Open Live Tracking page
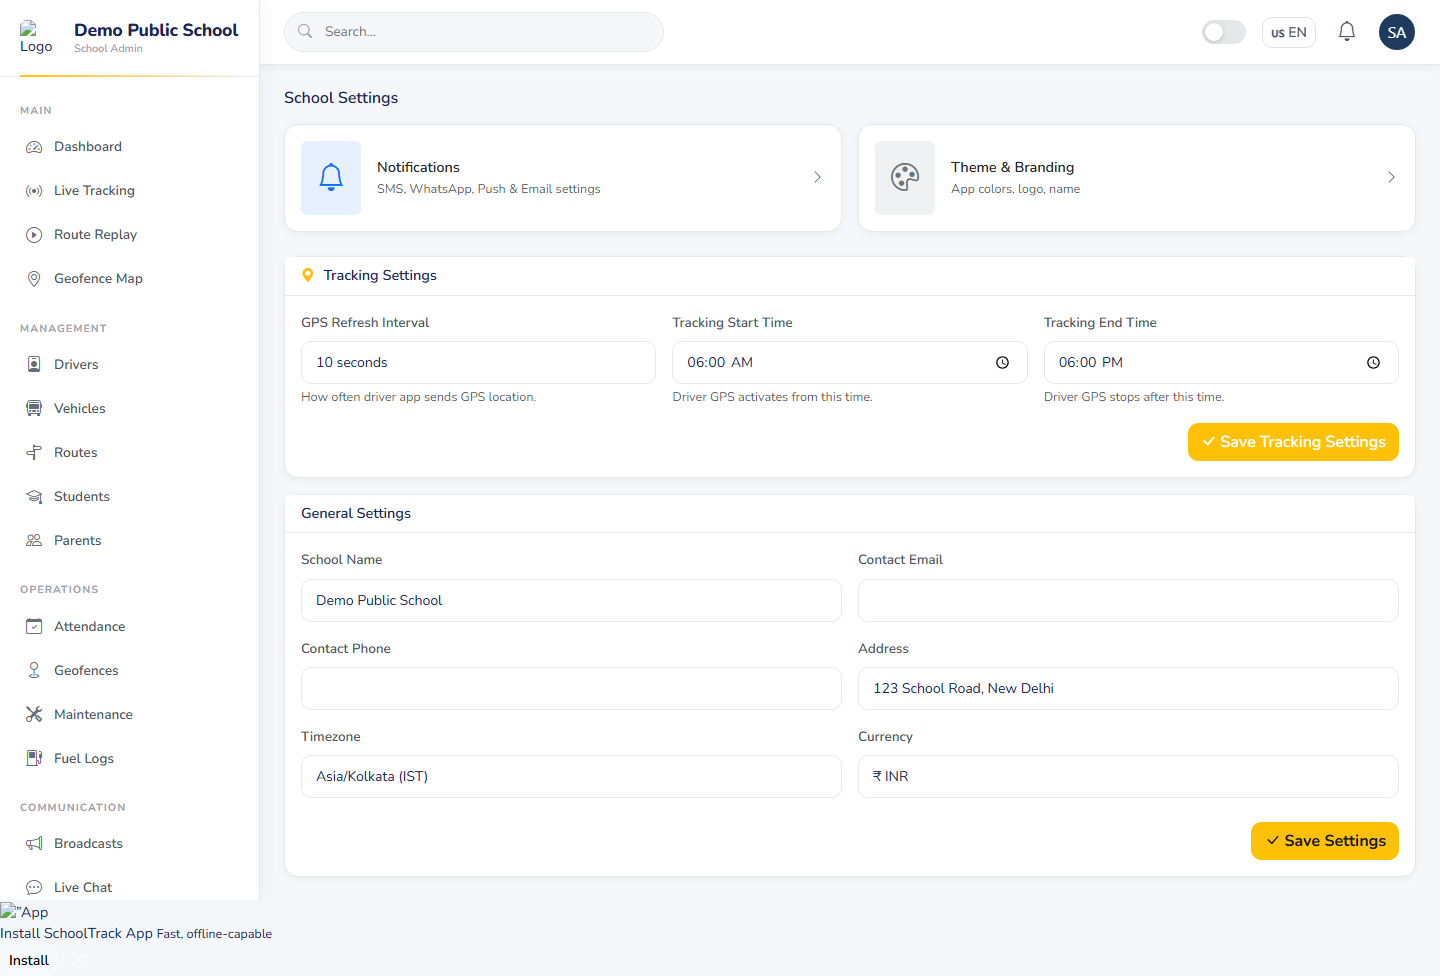 130,191
